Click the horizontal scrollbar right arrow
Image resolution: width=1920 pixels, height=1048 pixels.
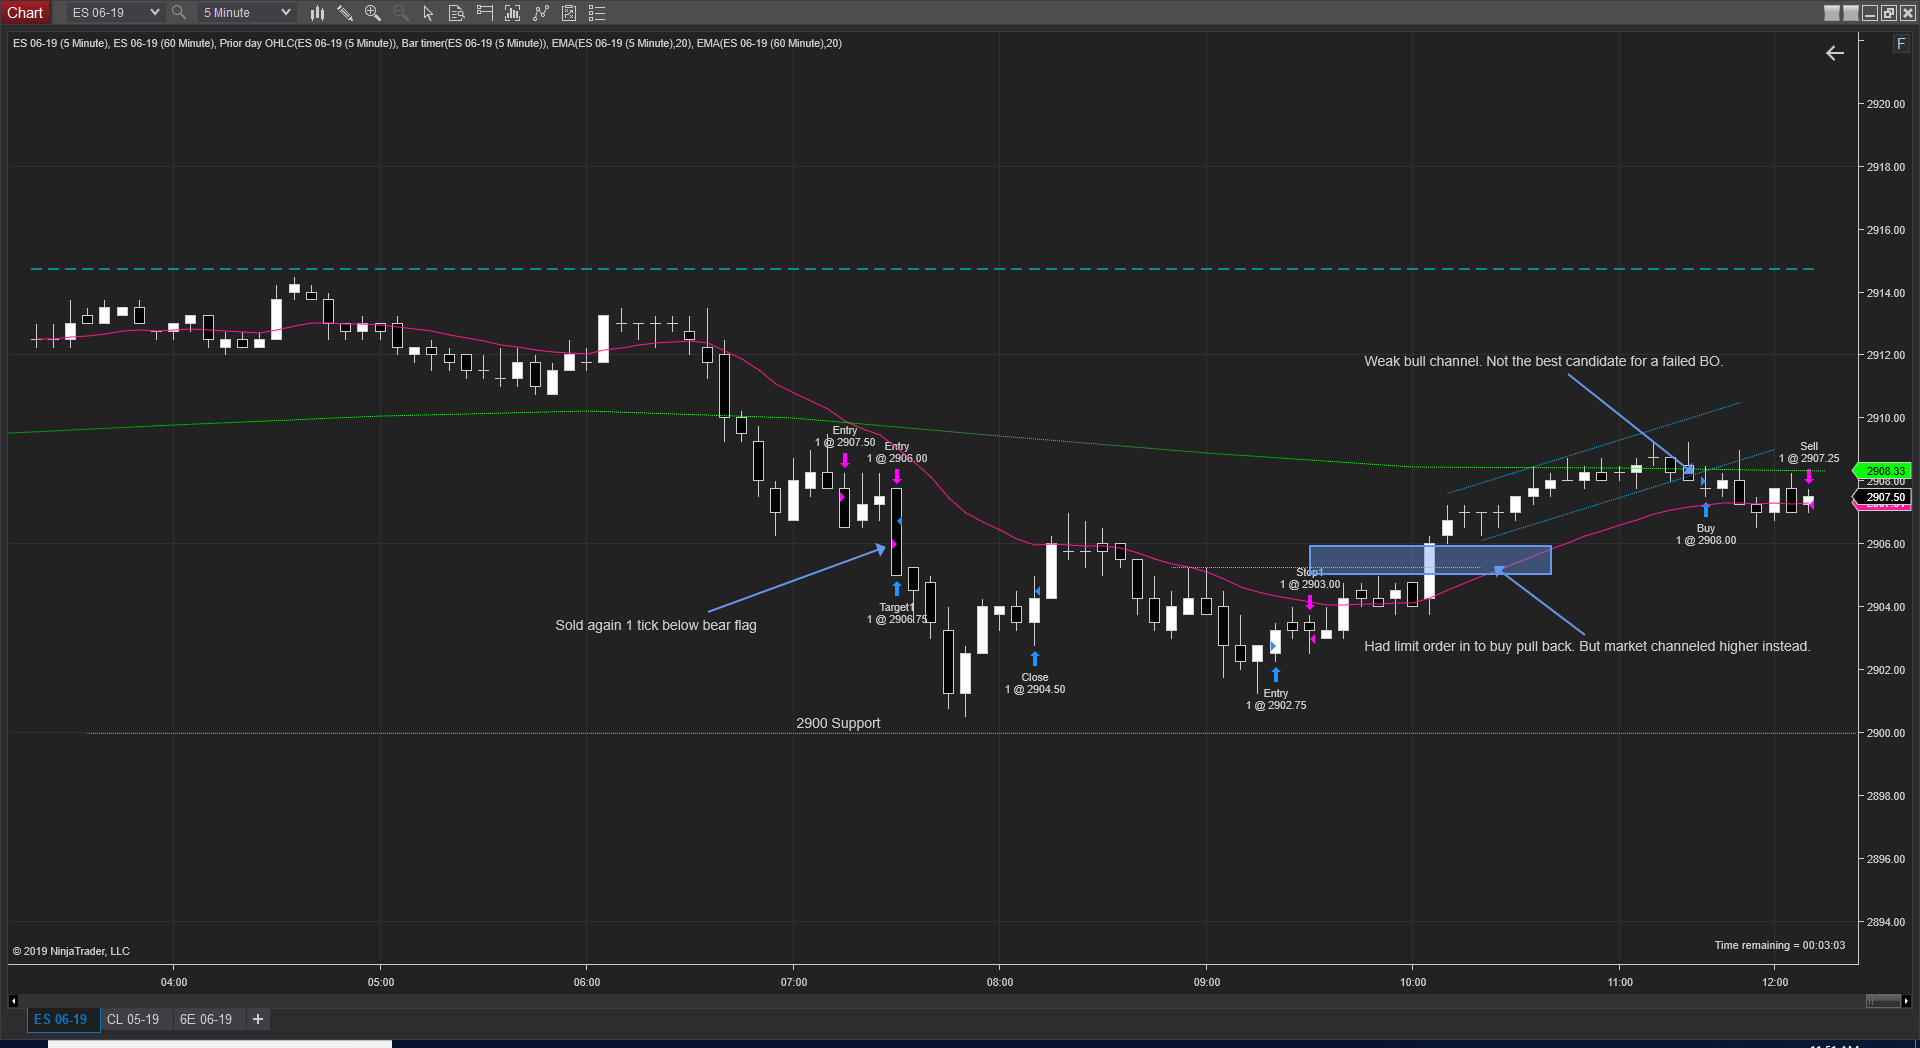coord(1906,1001)
